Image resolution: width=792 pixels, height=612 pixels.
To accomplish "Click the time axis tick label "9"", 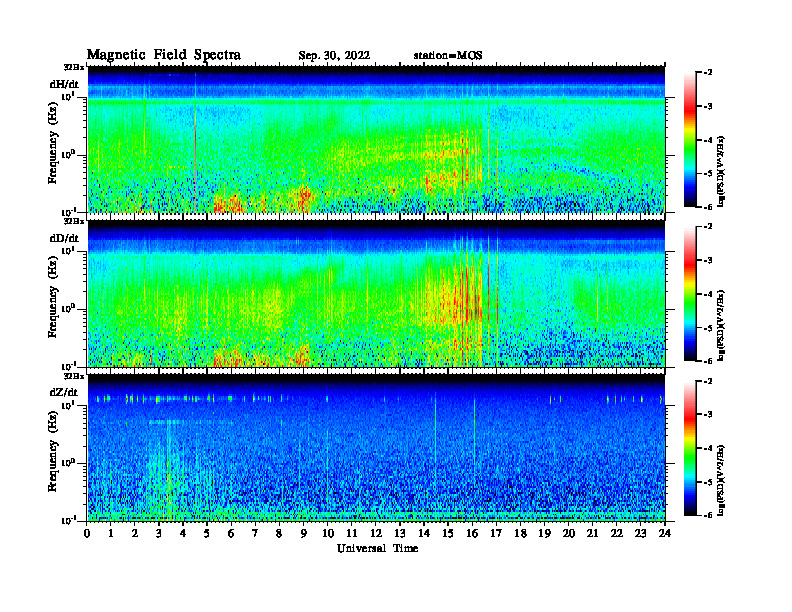I will (303, 533).
